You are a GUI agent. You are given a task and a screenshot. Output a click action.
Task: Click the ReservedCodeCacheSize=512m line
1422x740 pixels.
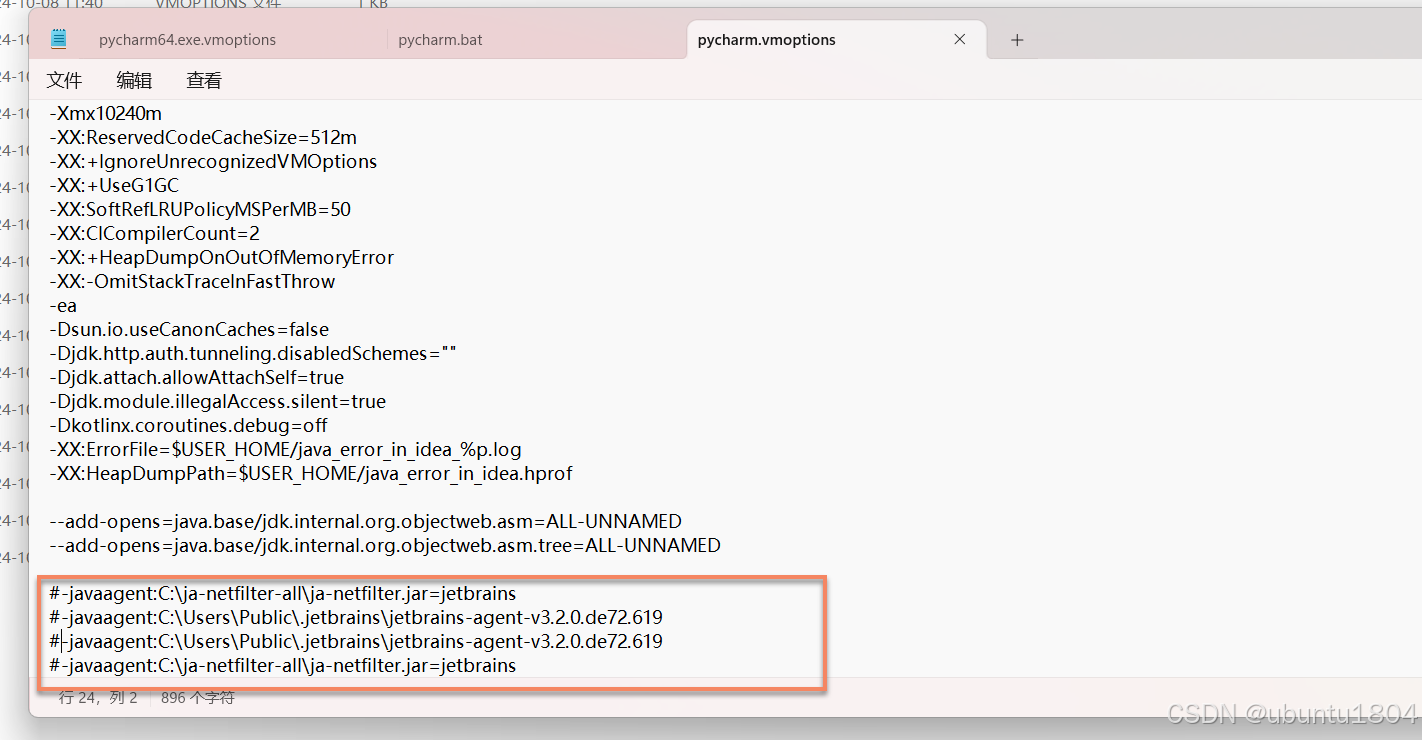click(203, 137)
